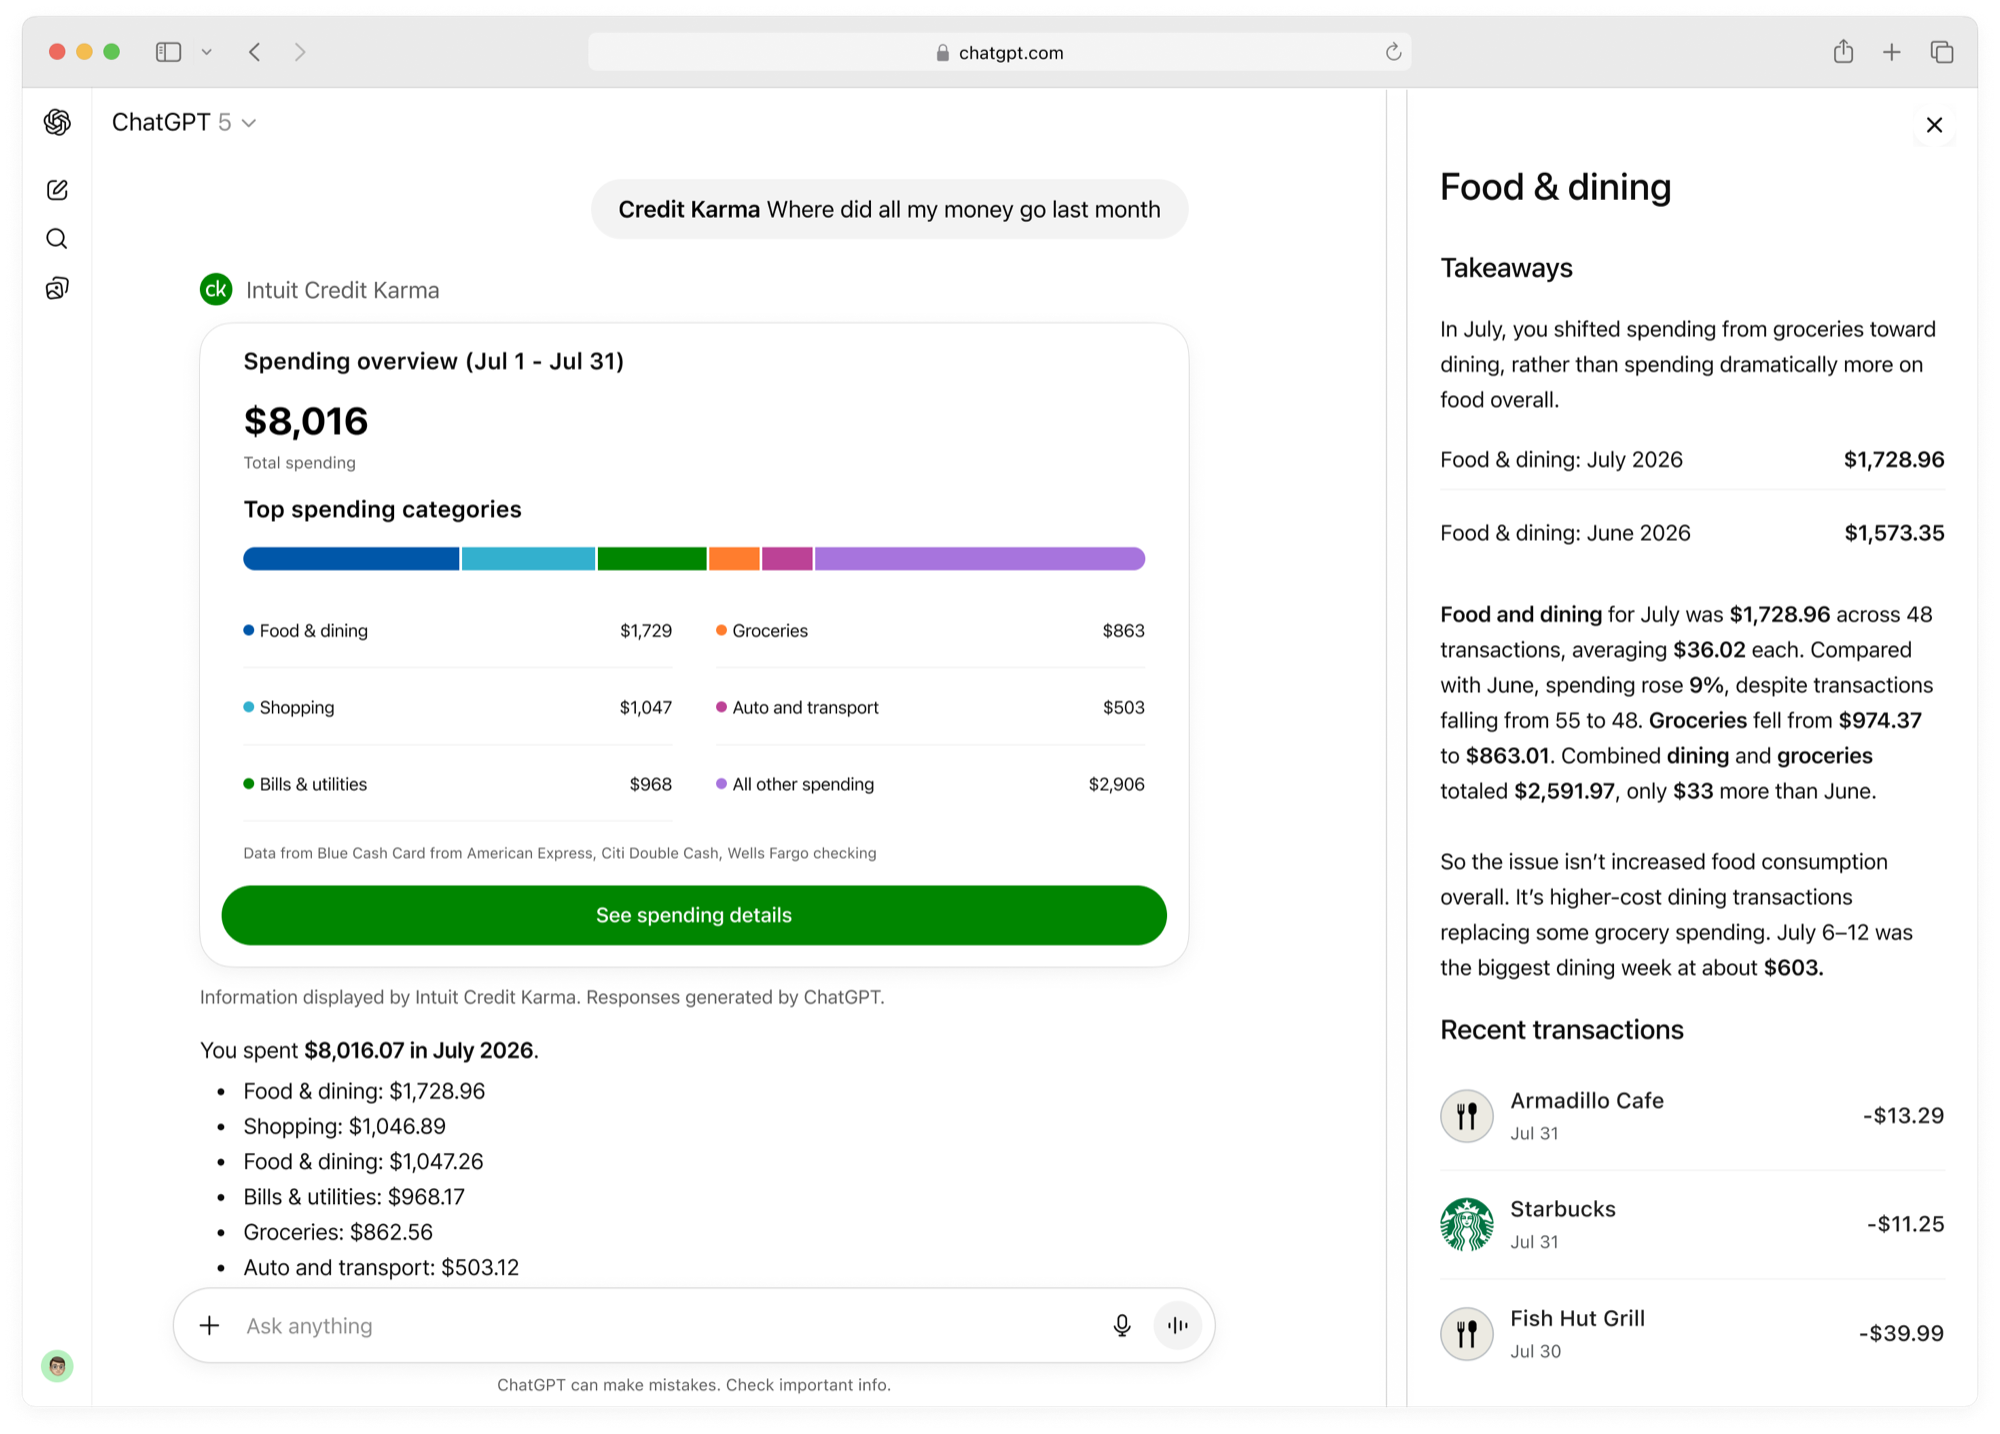Click the Bills & utilities: $968.17 bullet
The width and height of the screenshot is (2000, 1434).
tap(354, 1197)
